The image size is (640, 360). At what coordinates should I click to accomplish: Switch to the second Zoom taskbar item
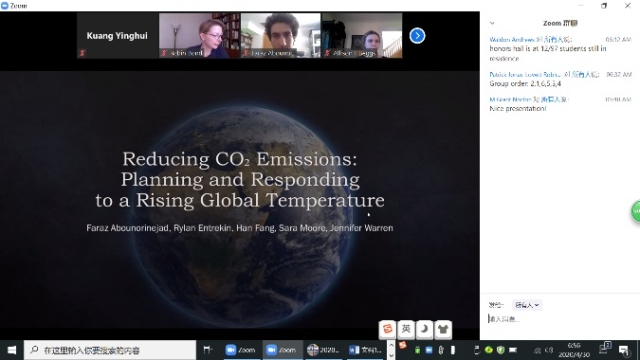click(x=282, y=350)
